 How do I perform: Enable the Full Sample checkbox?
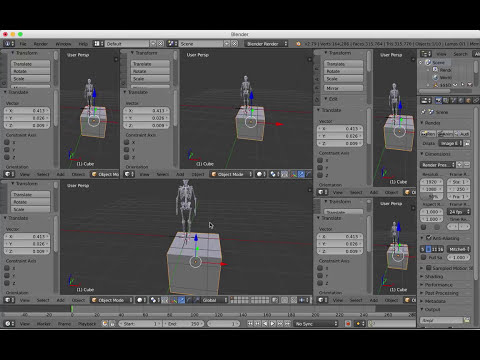[x=424, y=257]
